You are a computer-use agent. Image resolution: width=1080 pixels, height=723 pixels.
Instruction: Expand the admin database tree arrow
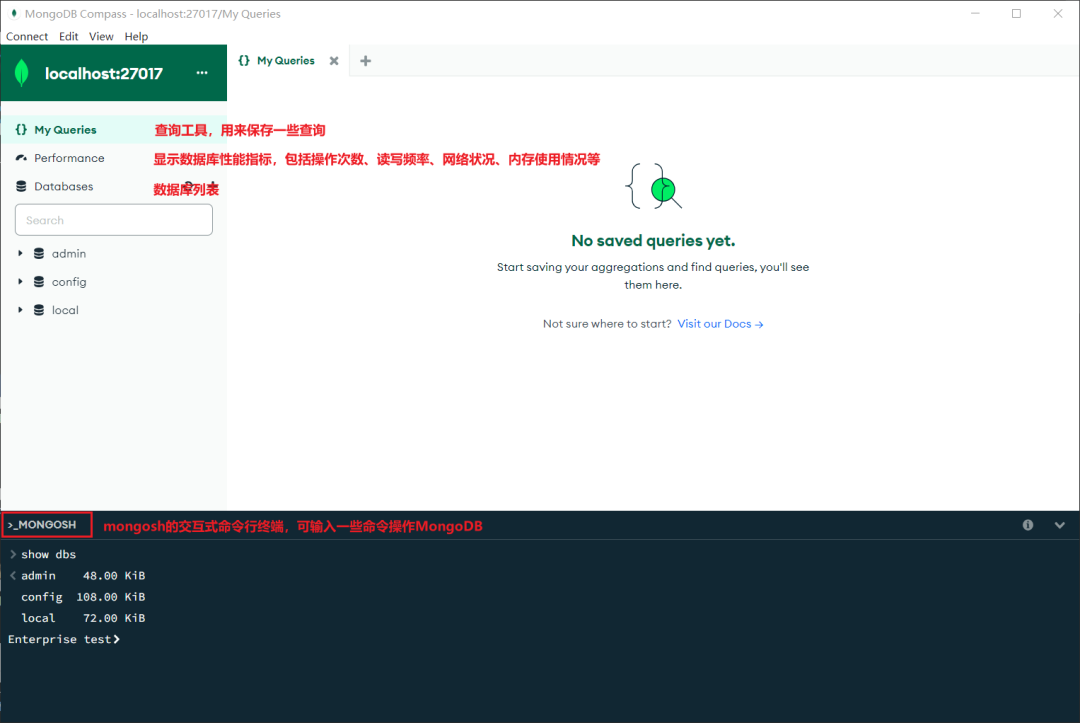[x=20, y=253]
